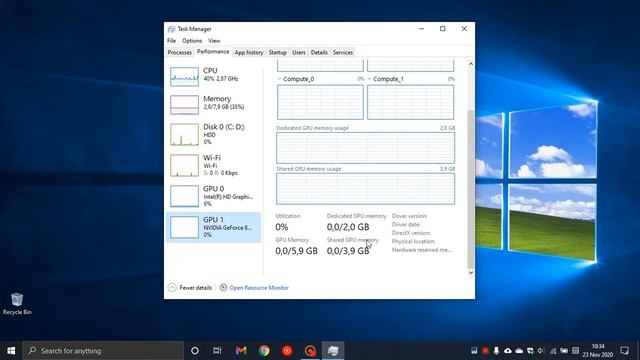Click the green shield security tray icon
The height and width of the screenshot is (360, 640).
[x=530, y=351]
